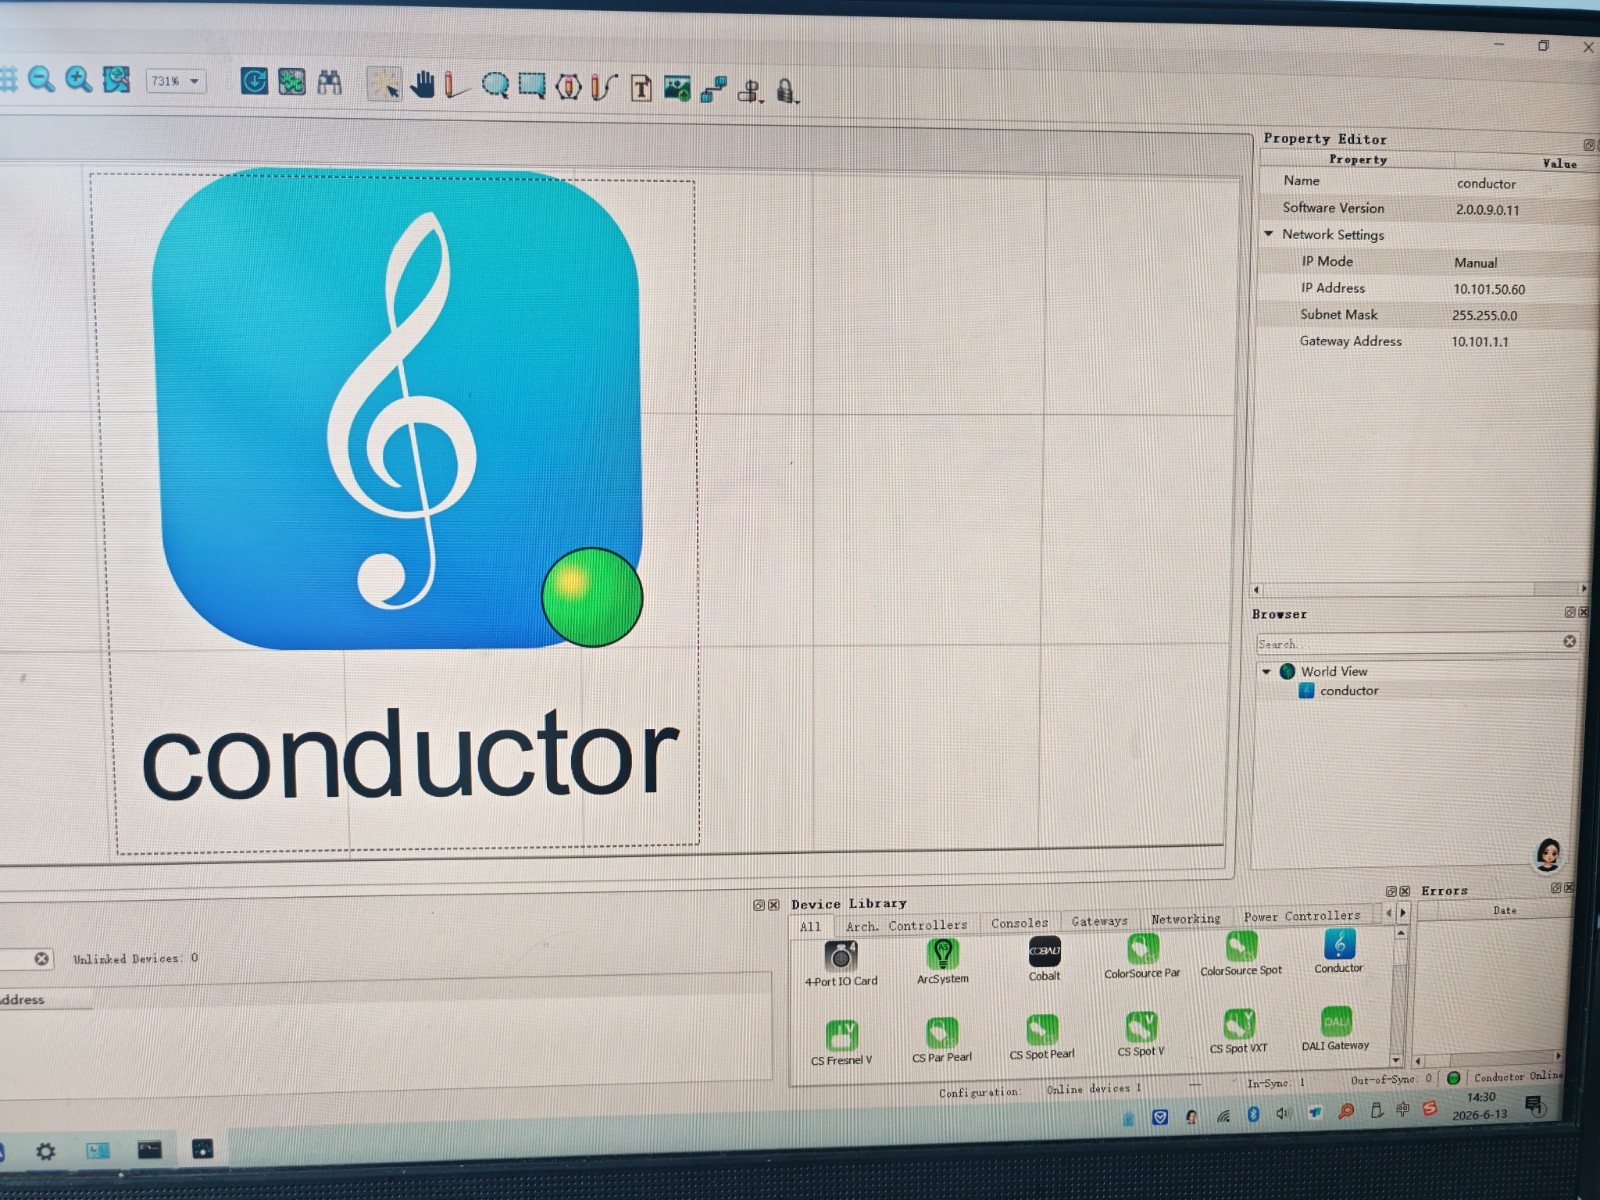Select the CS Spot Pearl device
Image resolution: width=1600 pixels, height=1200 pixels.
tap(1042, 1037)
